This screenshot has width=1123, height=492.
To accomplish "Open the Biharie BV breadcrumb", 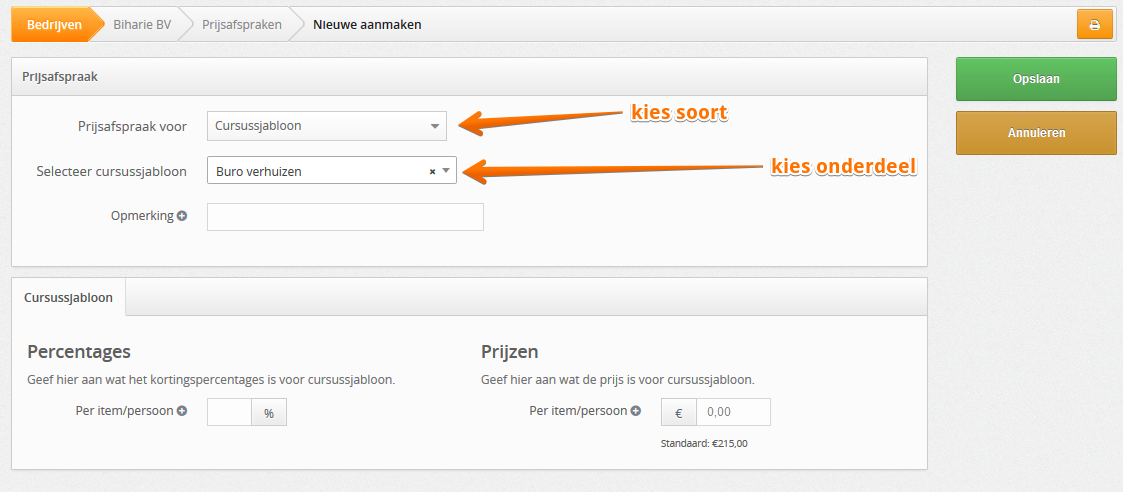I will pyautogui.click(x=142, y=25).
